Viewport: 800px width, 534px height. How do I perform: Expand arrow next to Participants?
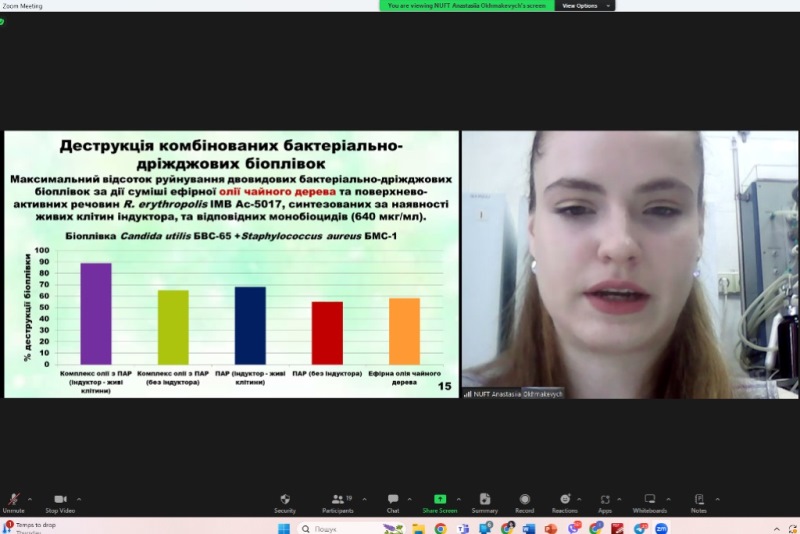click(364, 499)
